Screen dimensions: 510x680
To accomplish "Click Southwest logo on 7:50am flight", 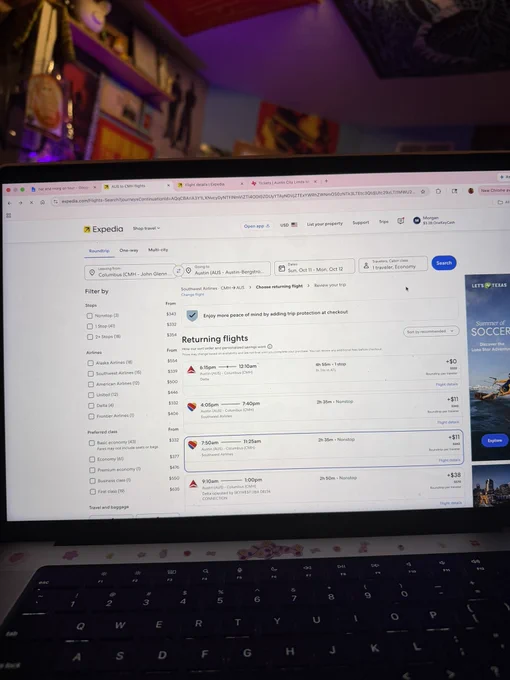I will pyautogui.click(x=193, y=445).
